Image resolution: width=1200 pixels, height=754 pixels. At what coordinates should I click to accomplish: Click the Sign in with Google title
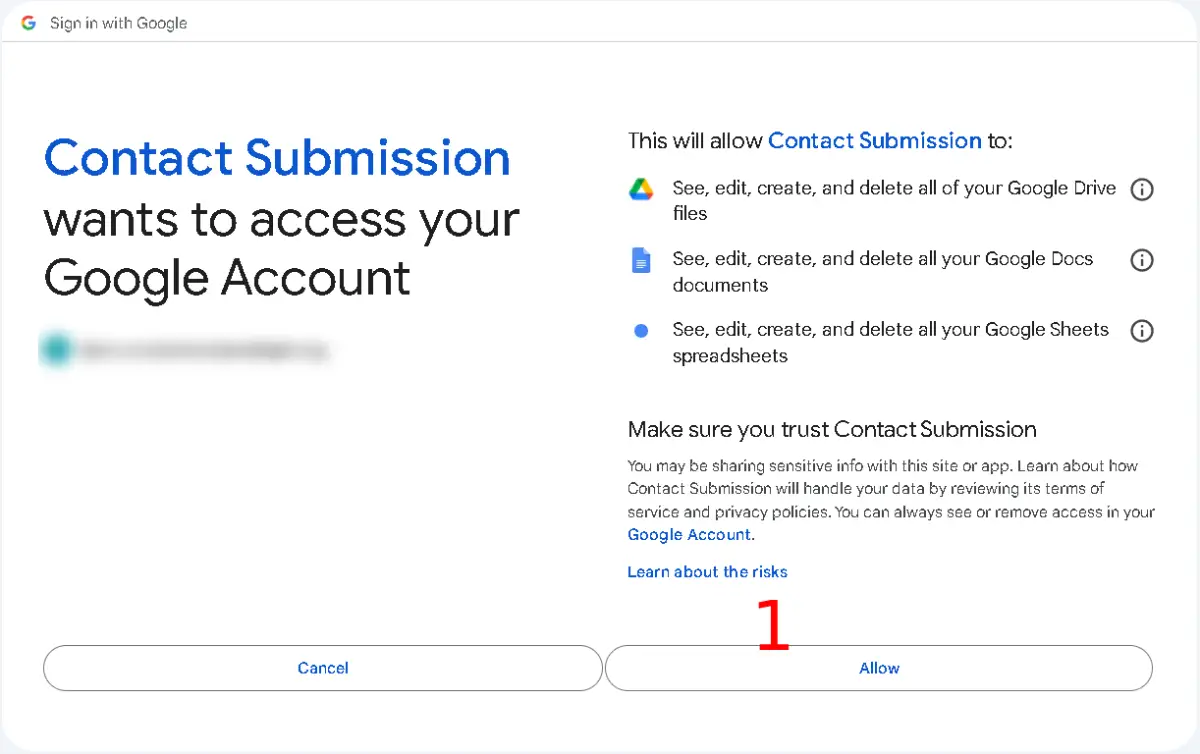pos(118,23)
